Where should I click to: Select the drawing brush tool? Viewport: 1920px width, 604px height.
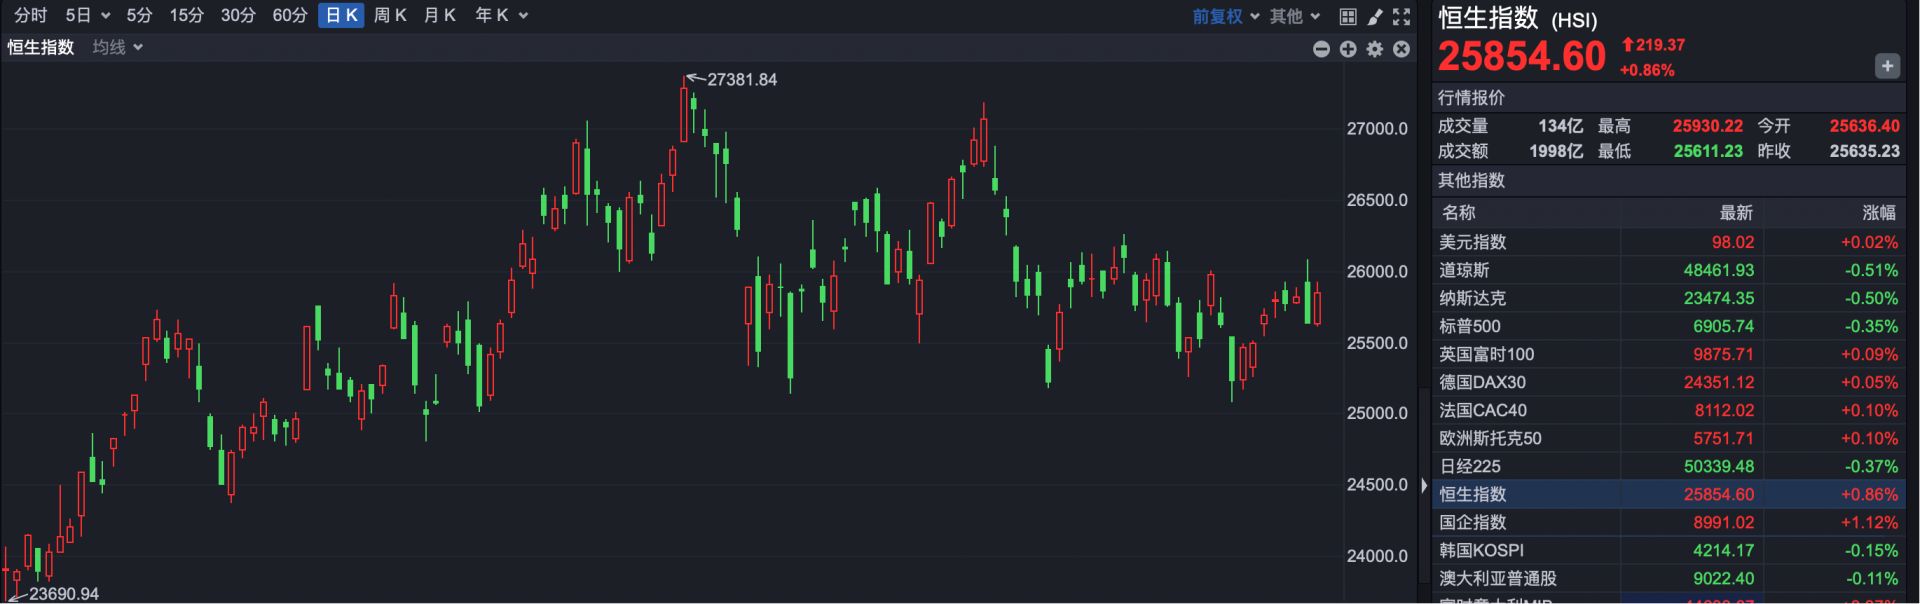pos(1375,16)
